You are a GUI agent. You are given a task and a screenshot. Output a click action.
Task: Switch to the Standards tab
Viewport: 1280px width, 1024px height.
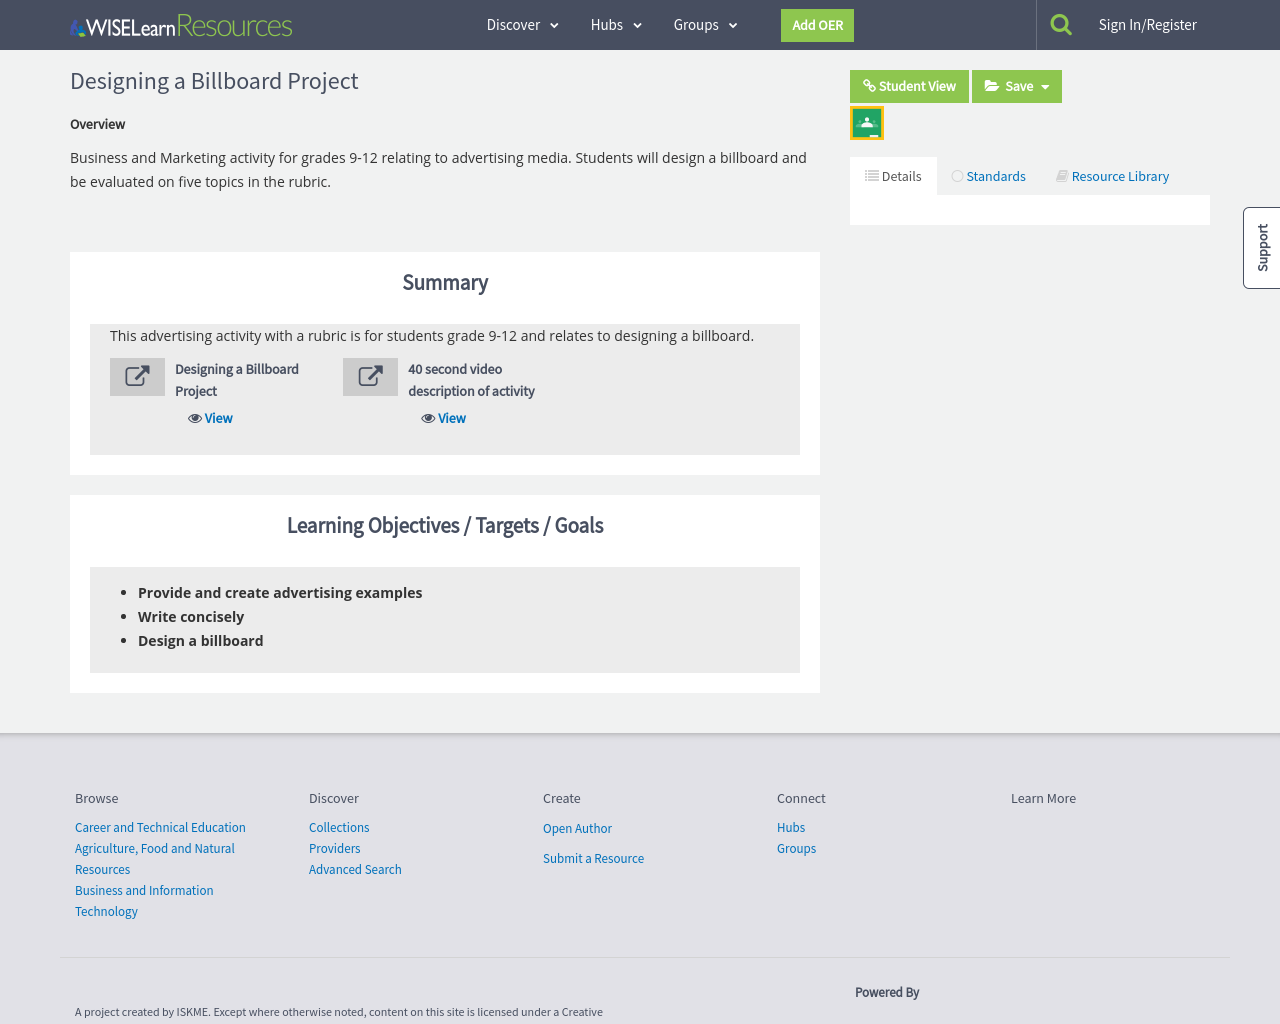(988, 176)
